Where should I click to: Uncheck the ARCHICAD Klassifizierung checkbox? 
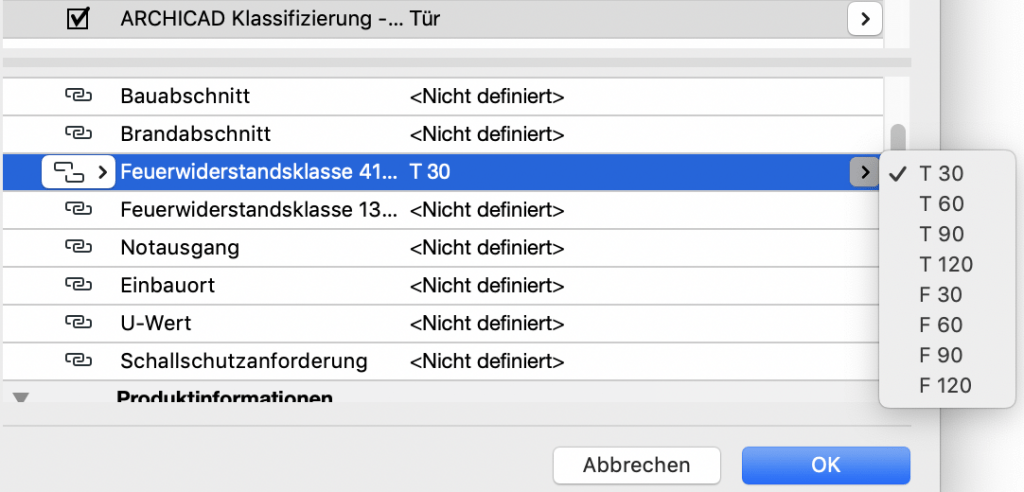(77, 18)
